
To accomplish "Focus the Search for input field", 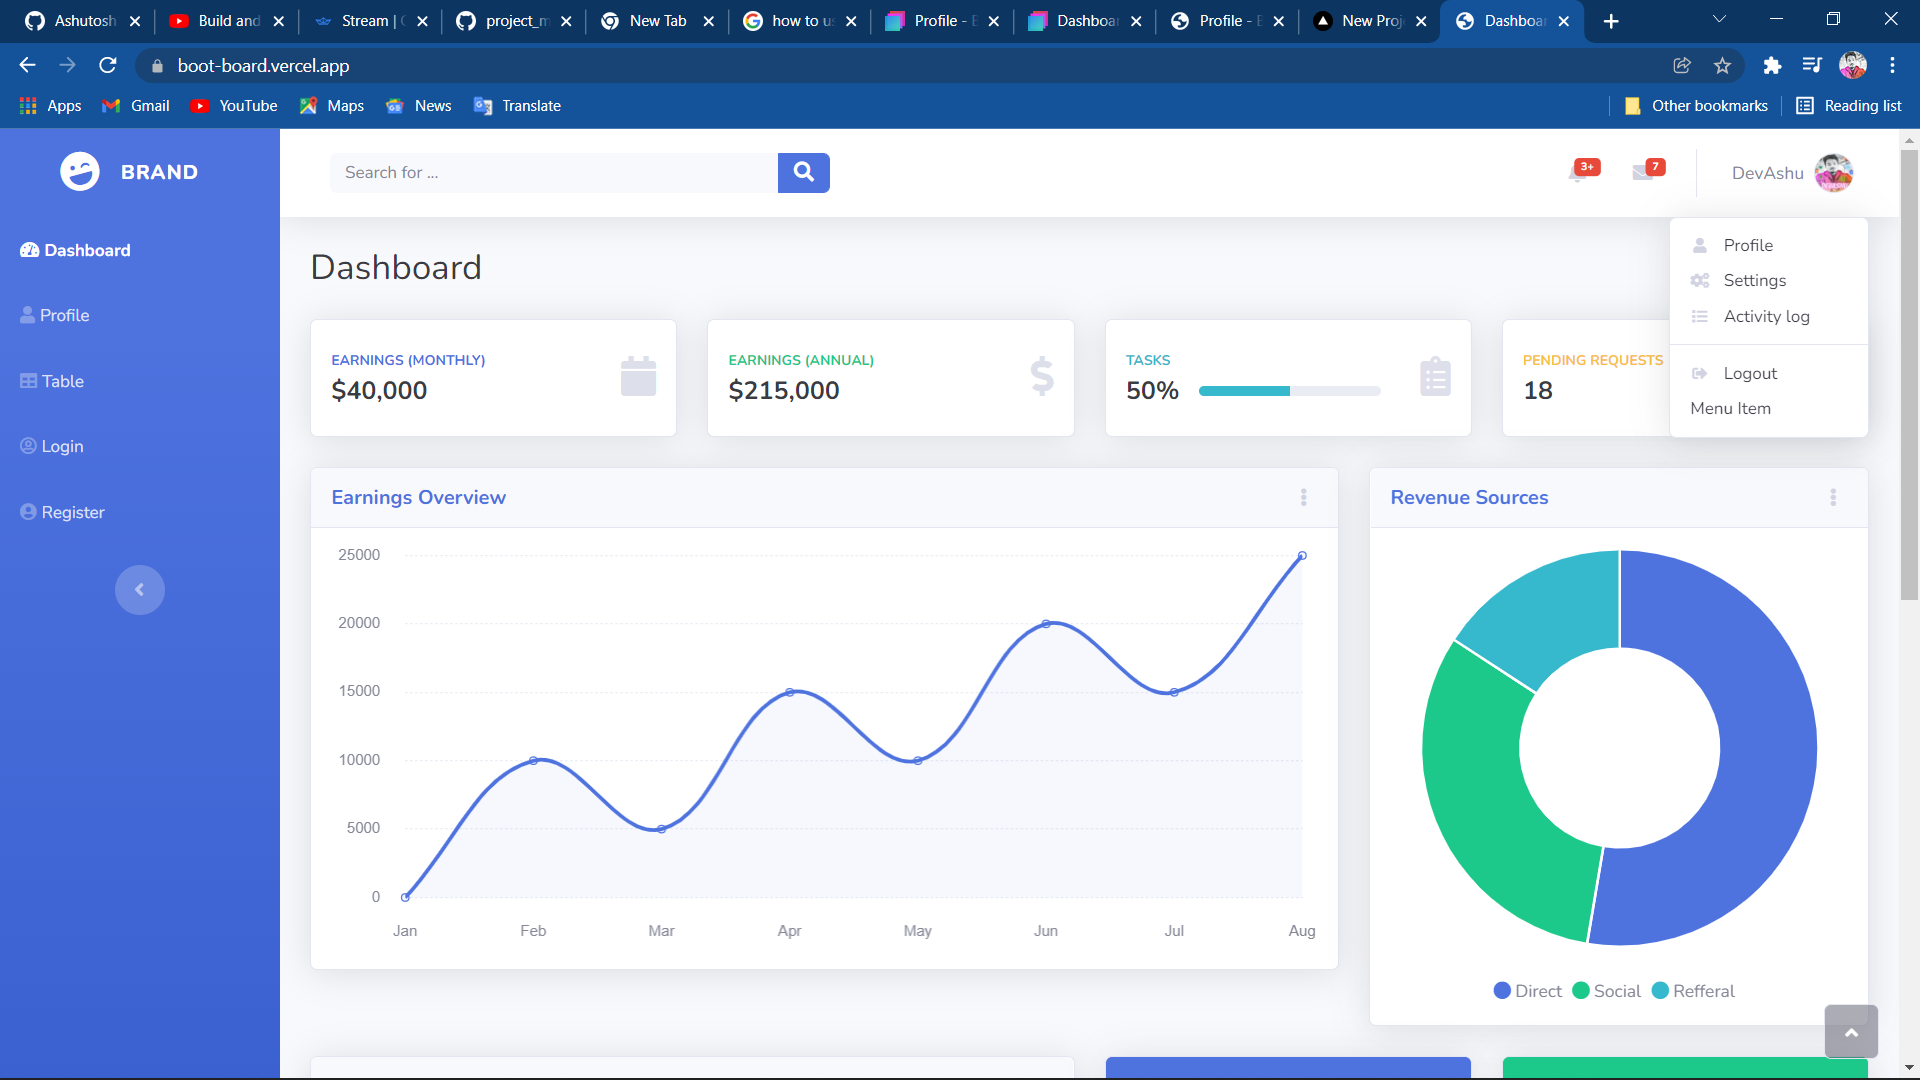I will pos(554,172).
